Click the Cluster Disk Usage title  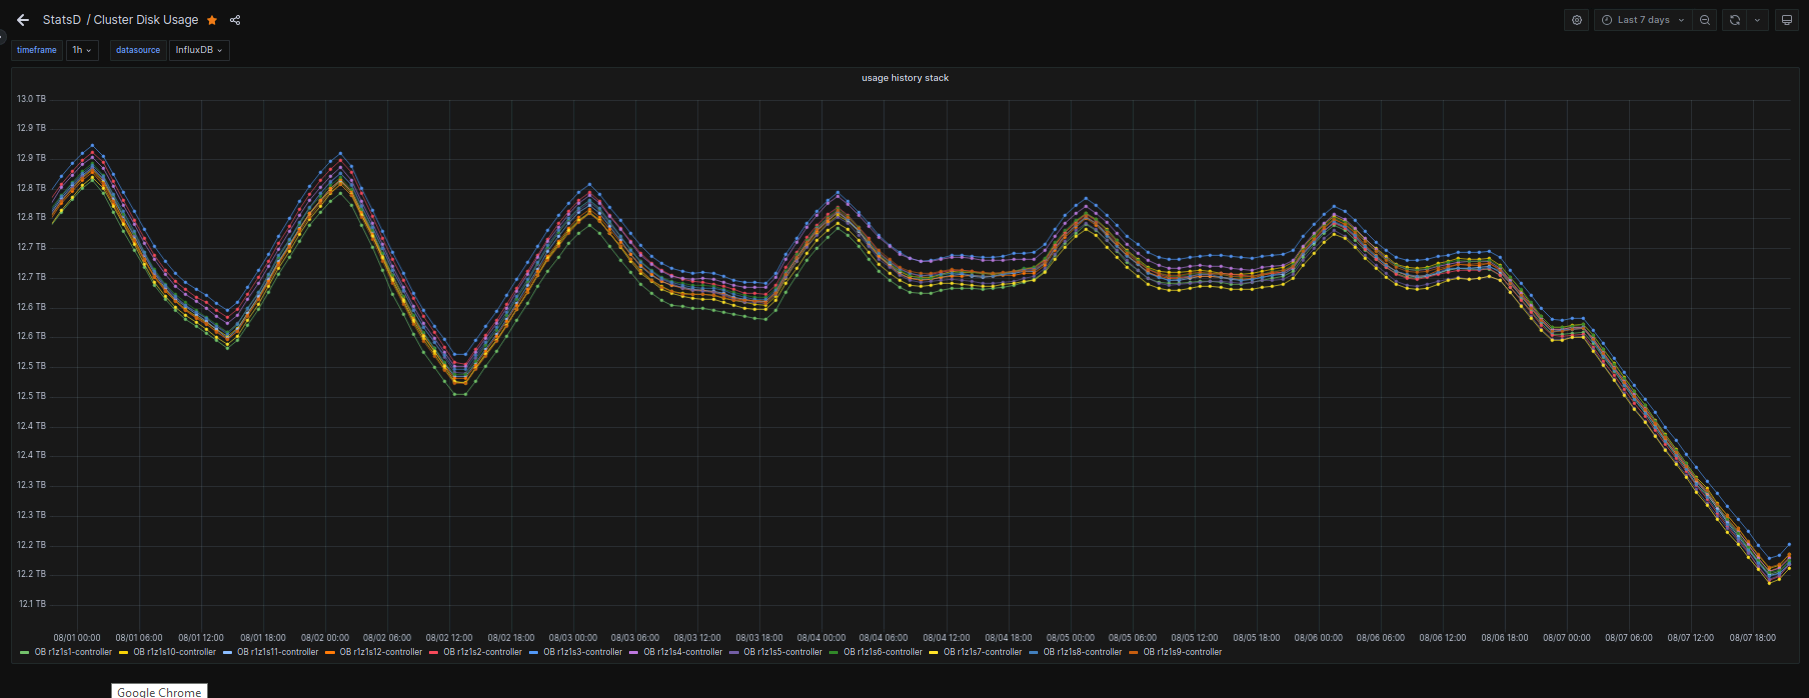(x=146, y=20)
